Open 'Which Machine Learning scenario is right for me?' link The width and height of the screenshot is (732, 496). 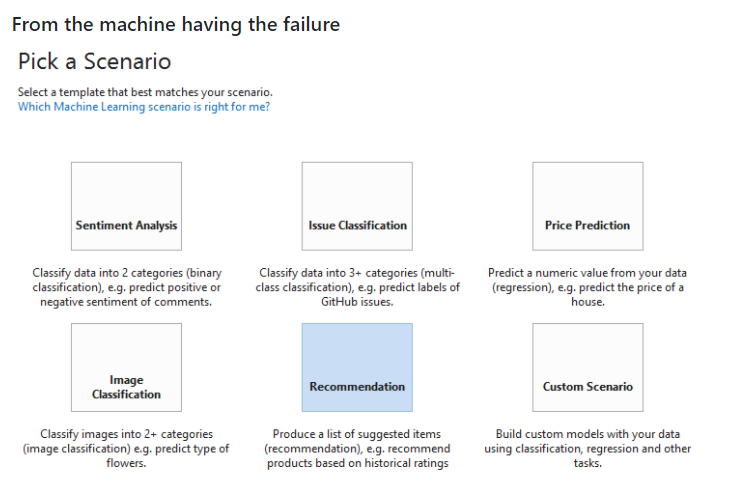(144, 107)
